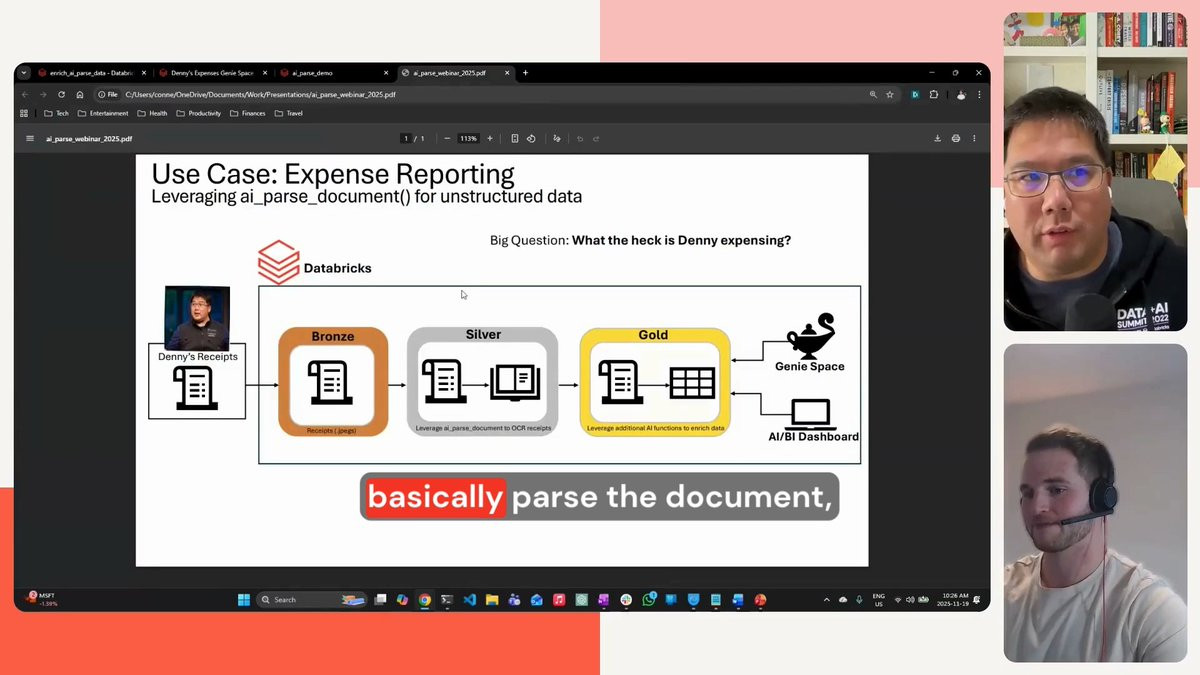Open a new browser tab
1200x675 pixels.
click(x=525, y=73)
